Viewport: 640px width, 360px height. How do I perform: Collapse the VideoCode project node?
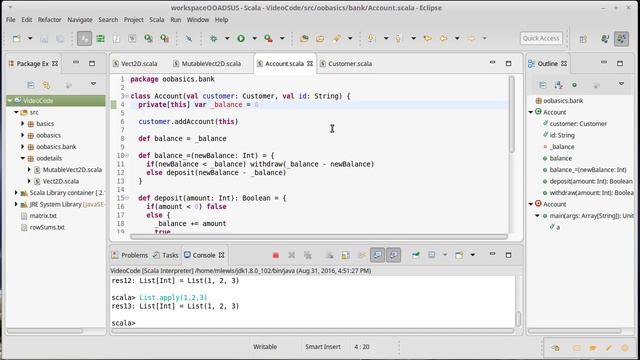[10, 100]
